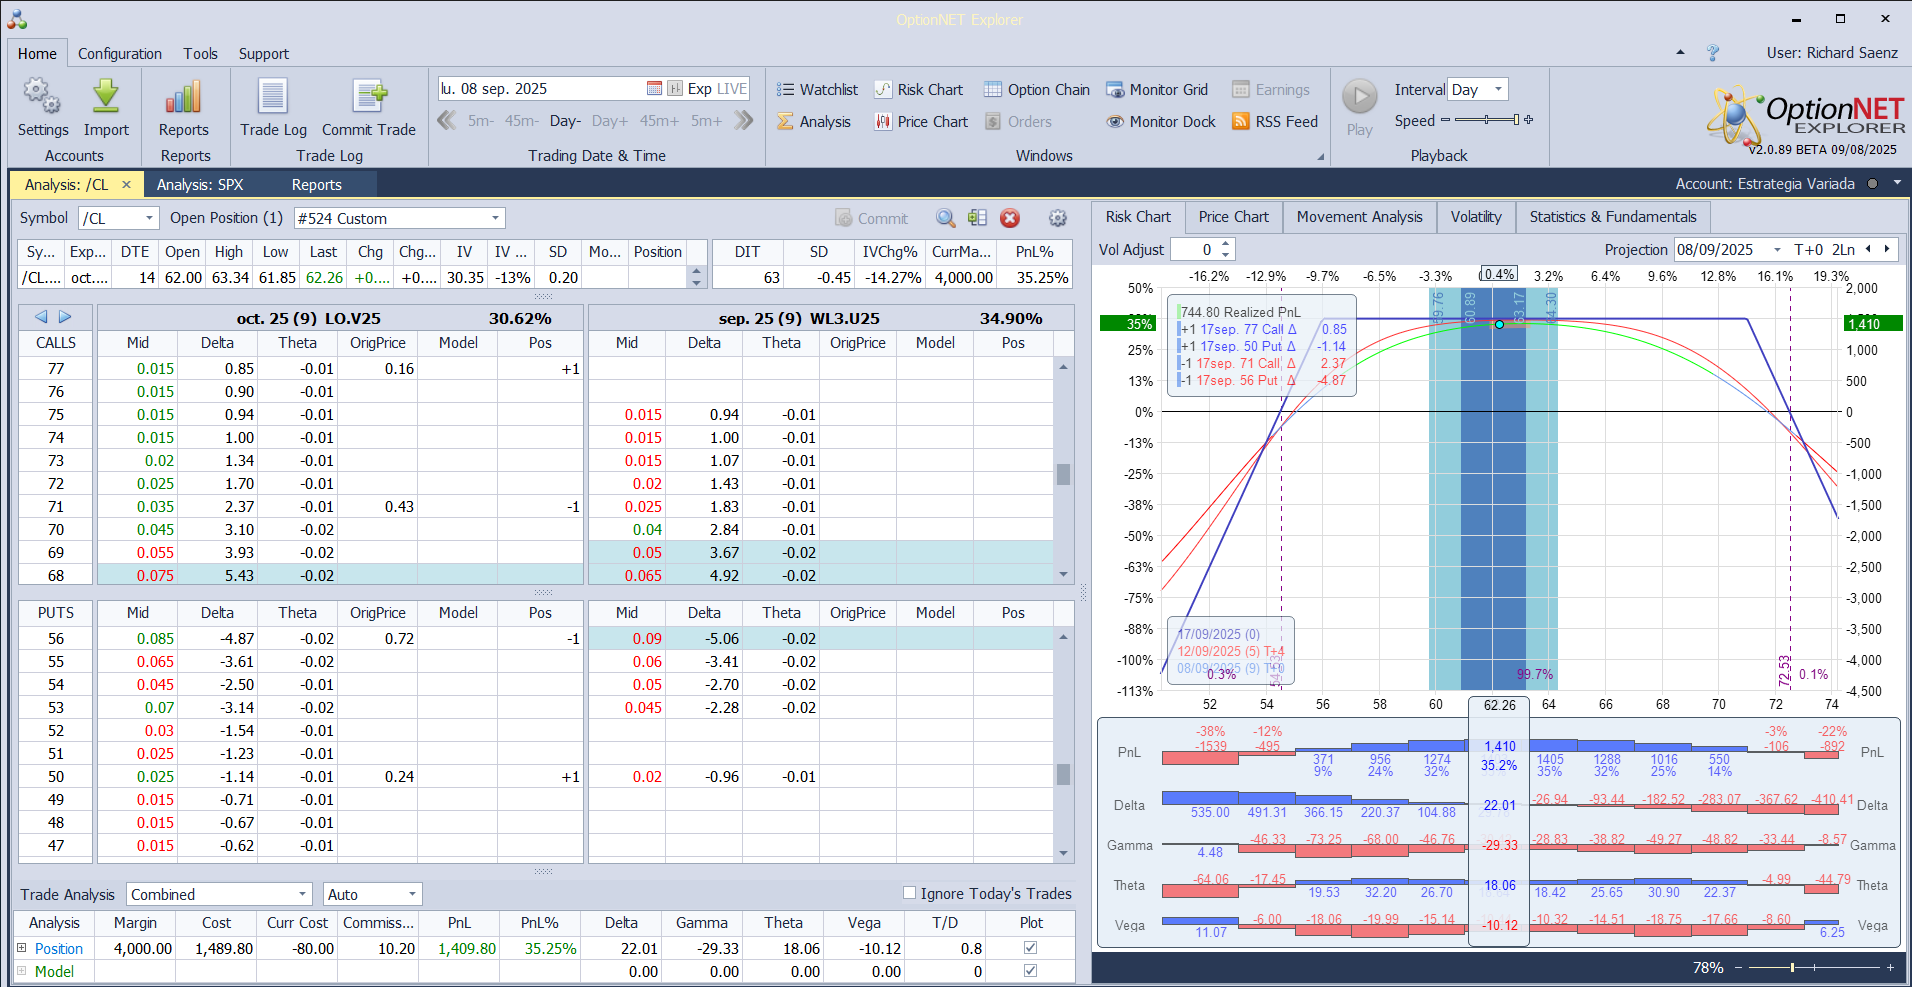Open the Auto dropdown

pos(412,894)
